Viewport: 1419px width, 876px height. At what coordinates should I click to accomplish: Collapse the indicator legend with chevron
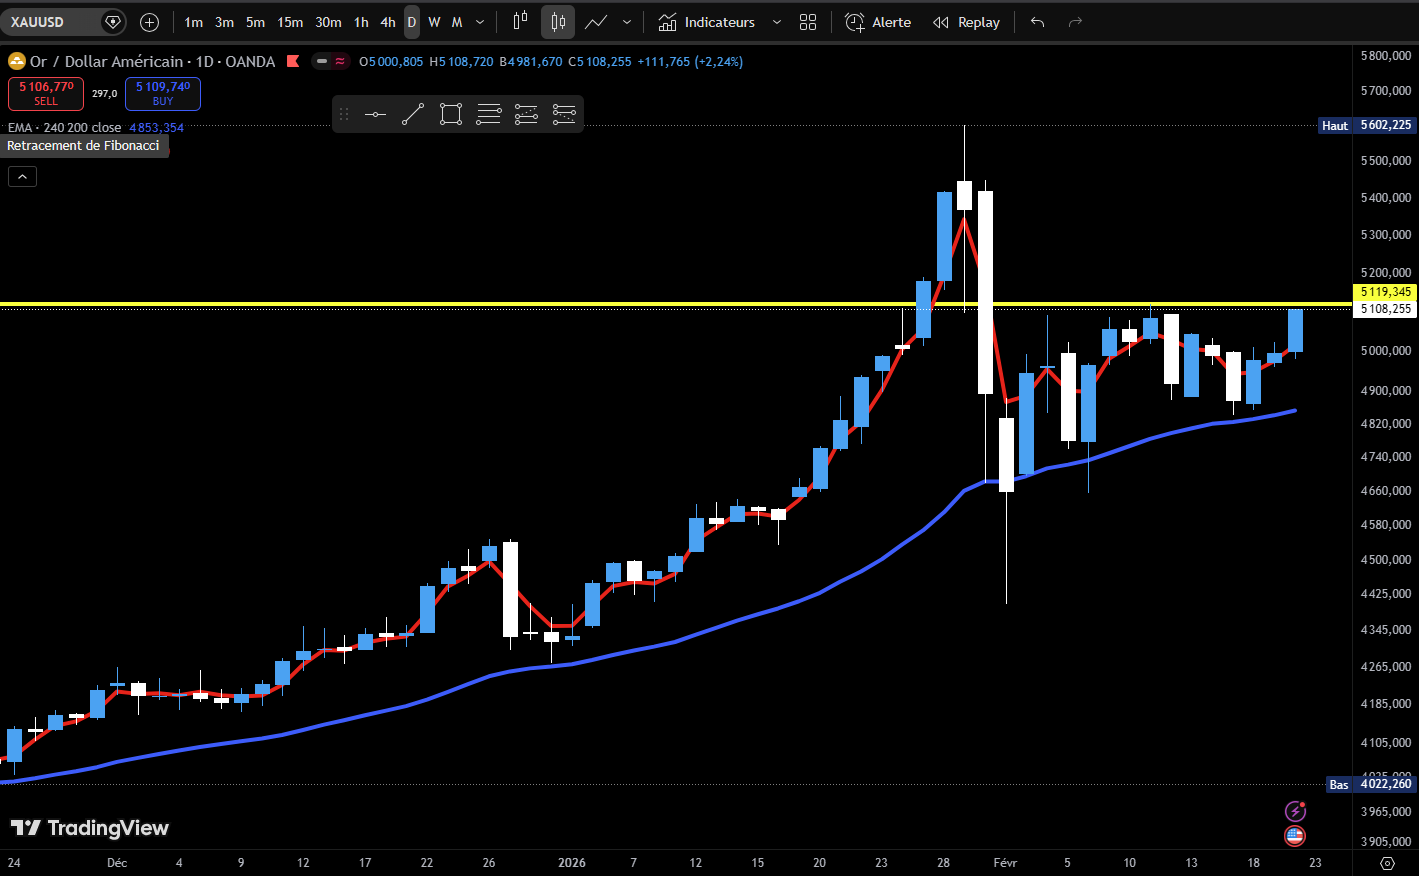tap(22, 177)
